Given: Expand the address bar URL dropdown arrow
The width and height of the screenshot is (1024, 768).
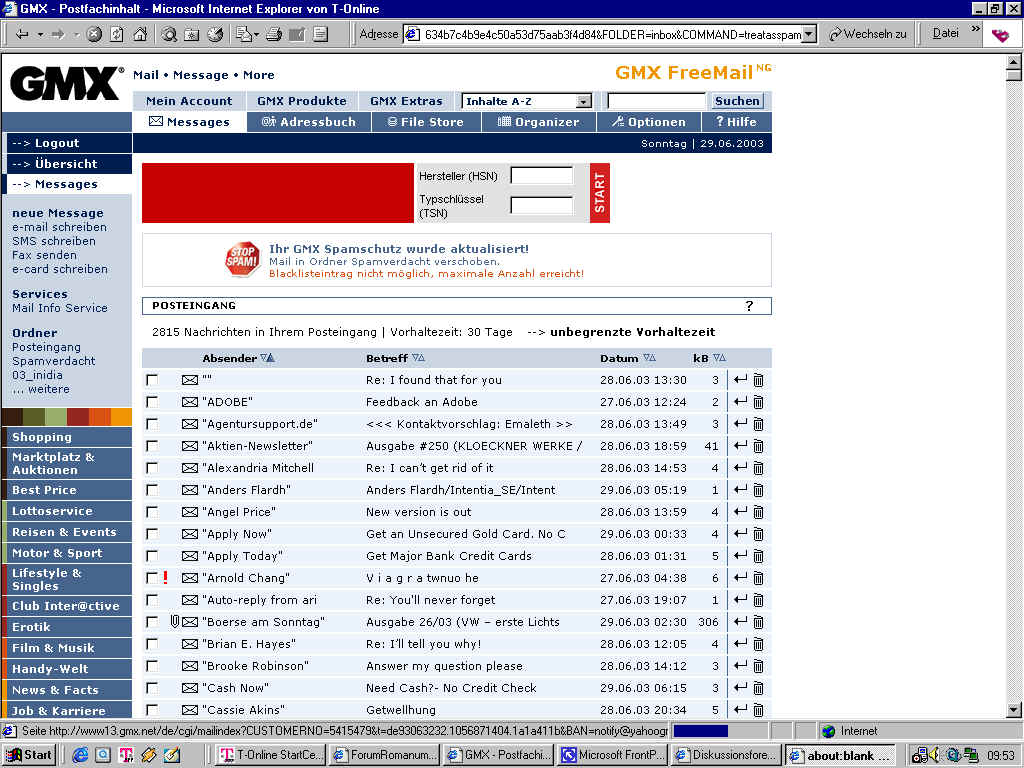Looking at the screenshot, I should tap(809, 34).
